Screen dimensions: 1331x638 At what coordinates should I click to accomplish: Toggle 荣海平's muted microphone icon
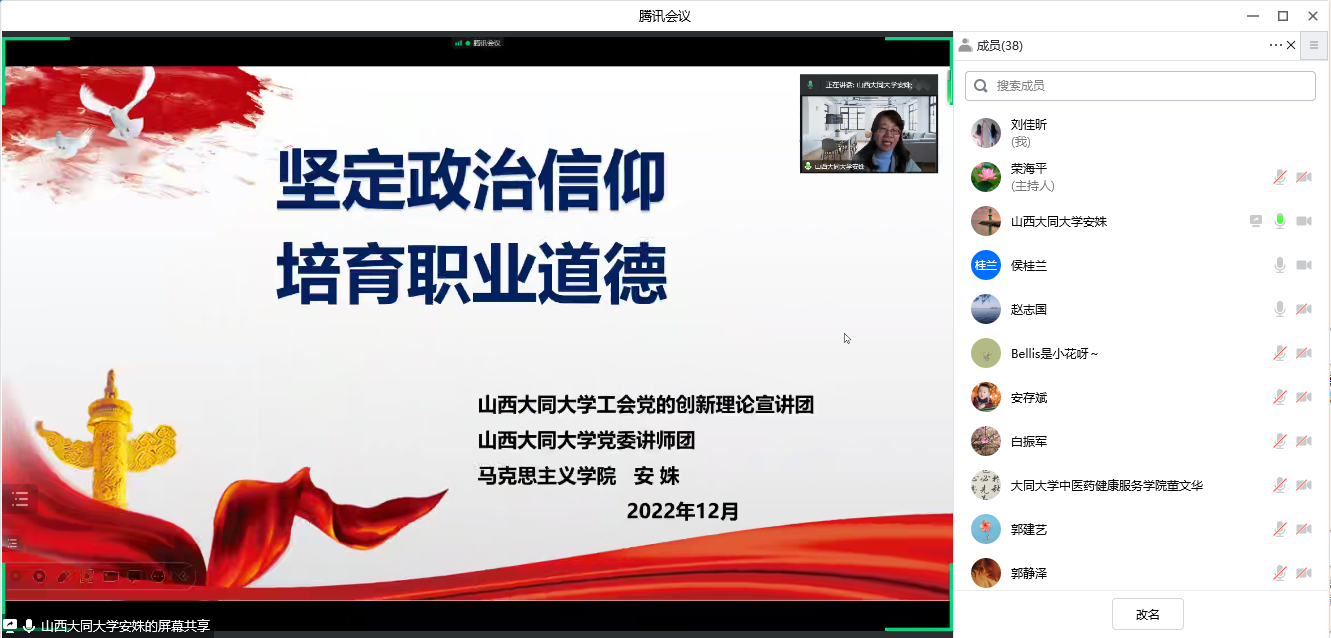pyautogui.click(x=1279, y=177)
